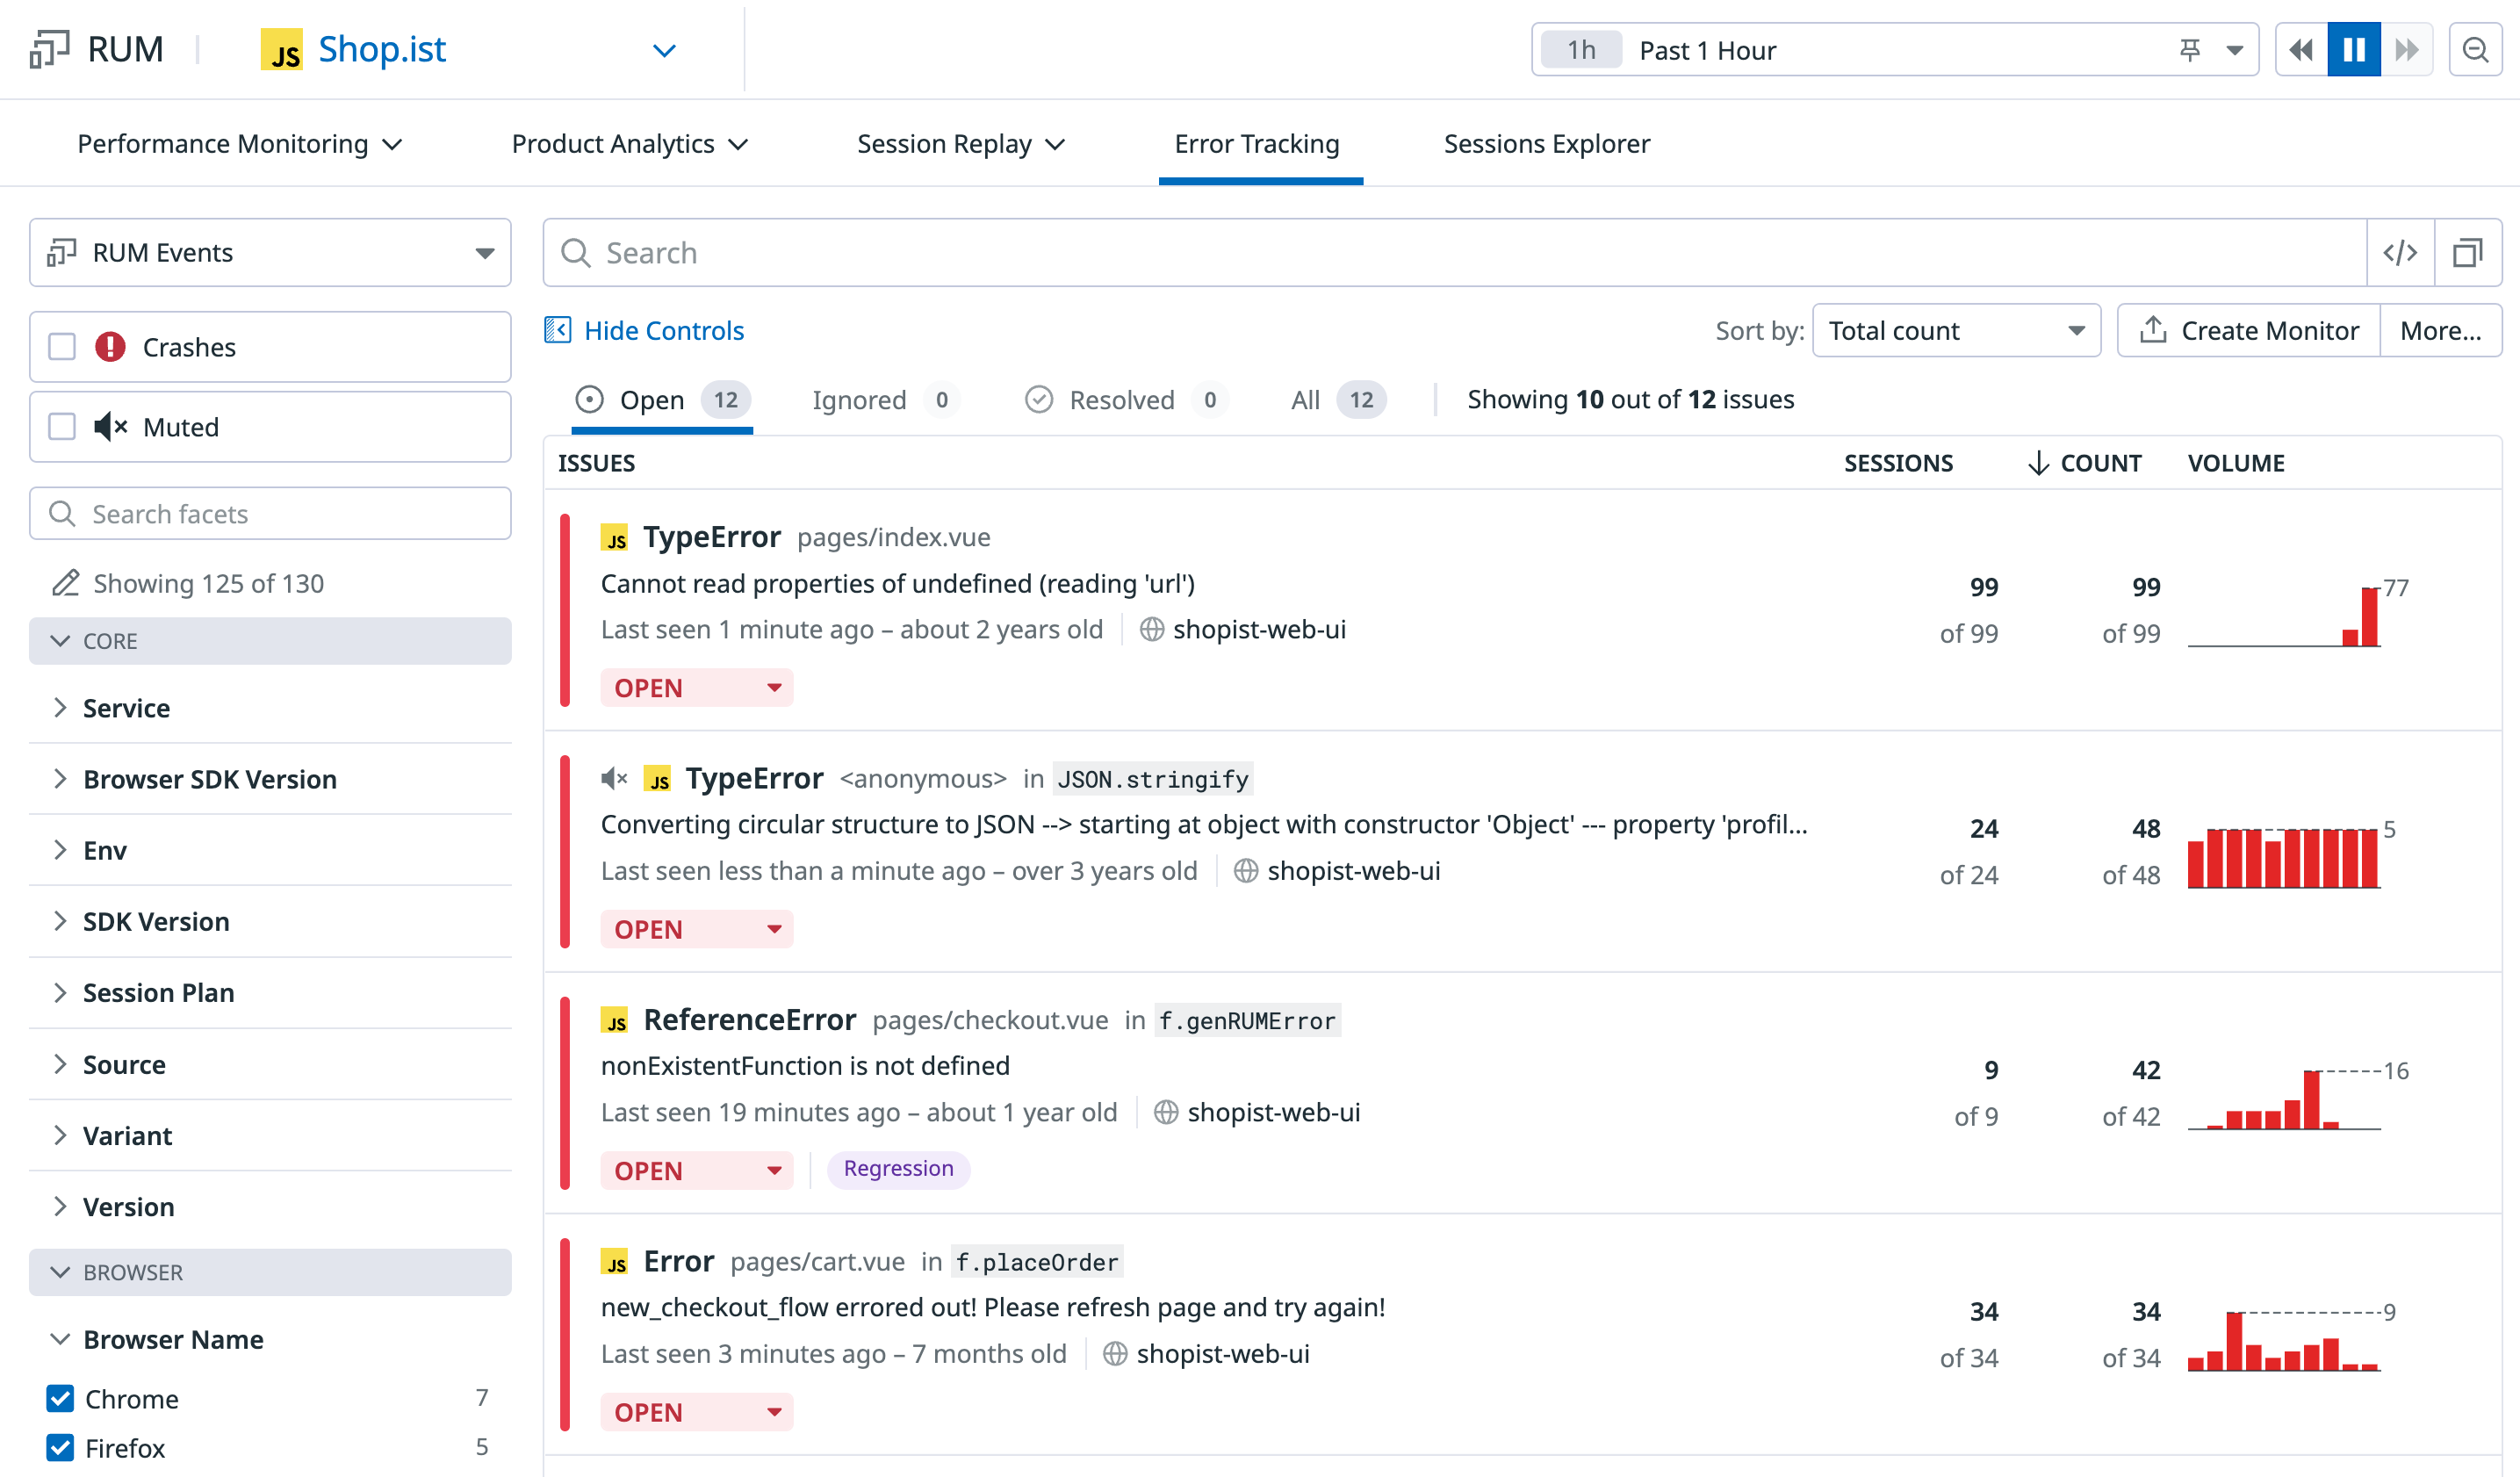Click the muted speaker icon on JSON.stringify issue
The image size is (2520, 1477).
tap(613, 778)
